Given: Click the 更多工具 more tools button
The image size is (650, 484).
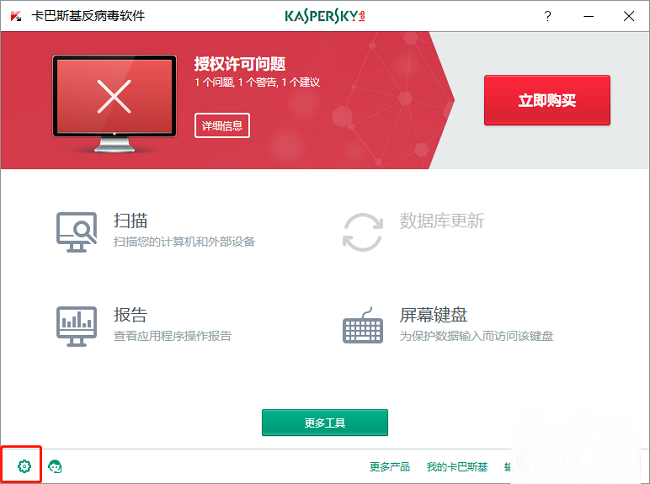Looking at the screenshot, I should [x=324, y=423].
